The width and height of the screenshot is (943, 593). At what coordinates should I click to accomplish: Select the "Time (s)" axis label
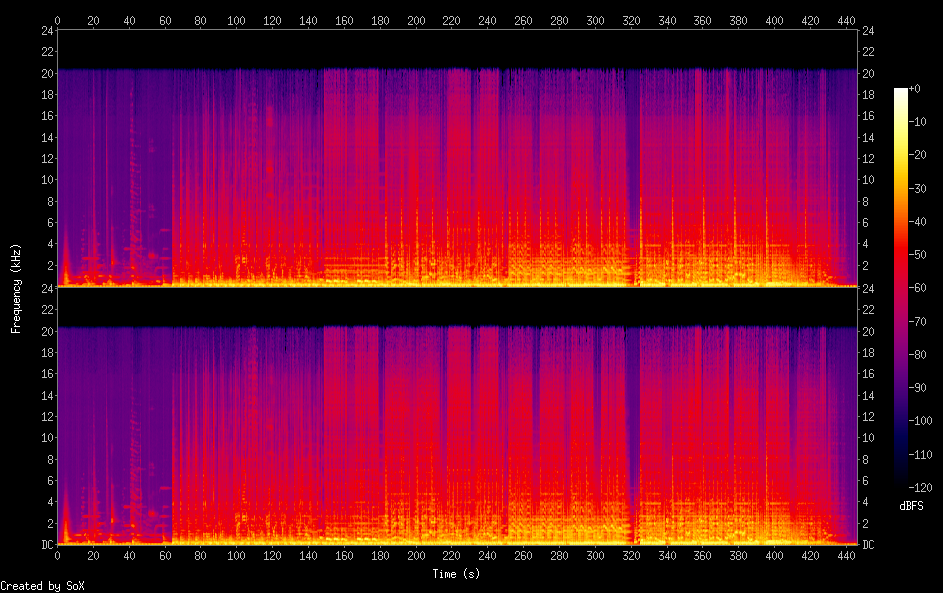[x=457, y=574]
